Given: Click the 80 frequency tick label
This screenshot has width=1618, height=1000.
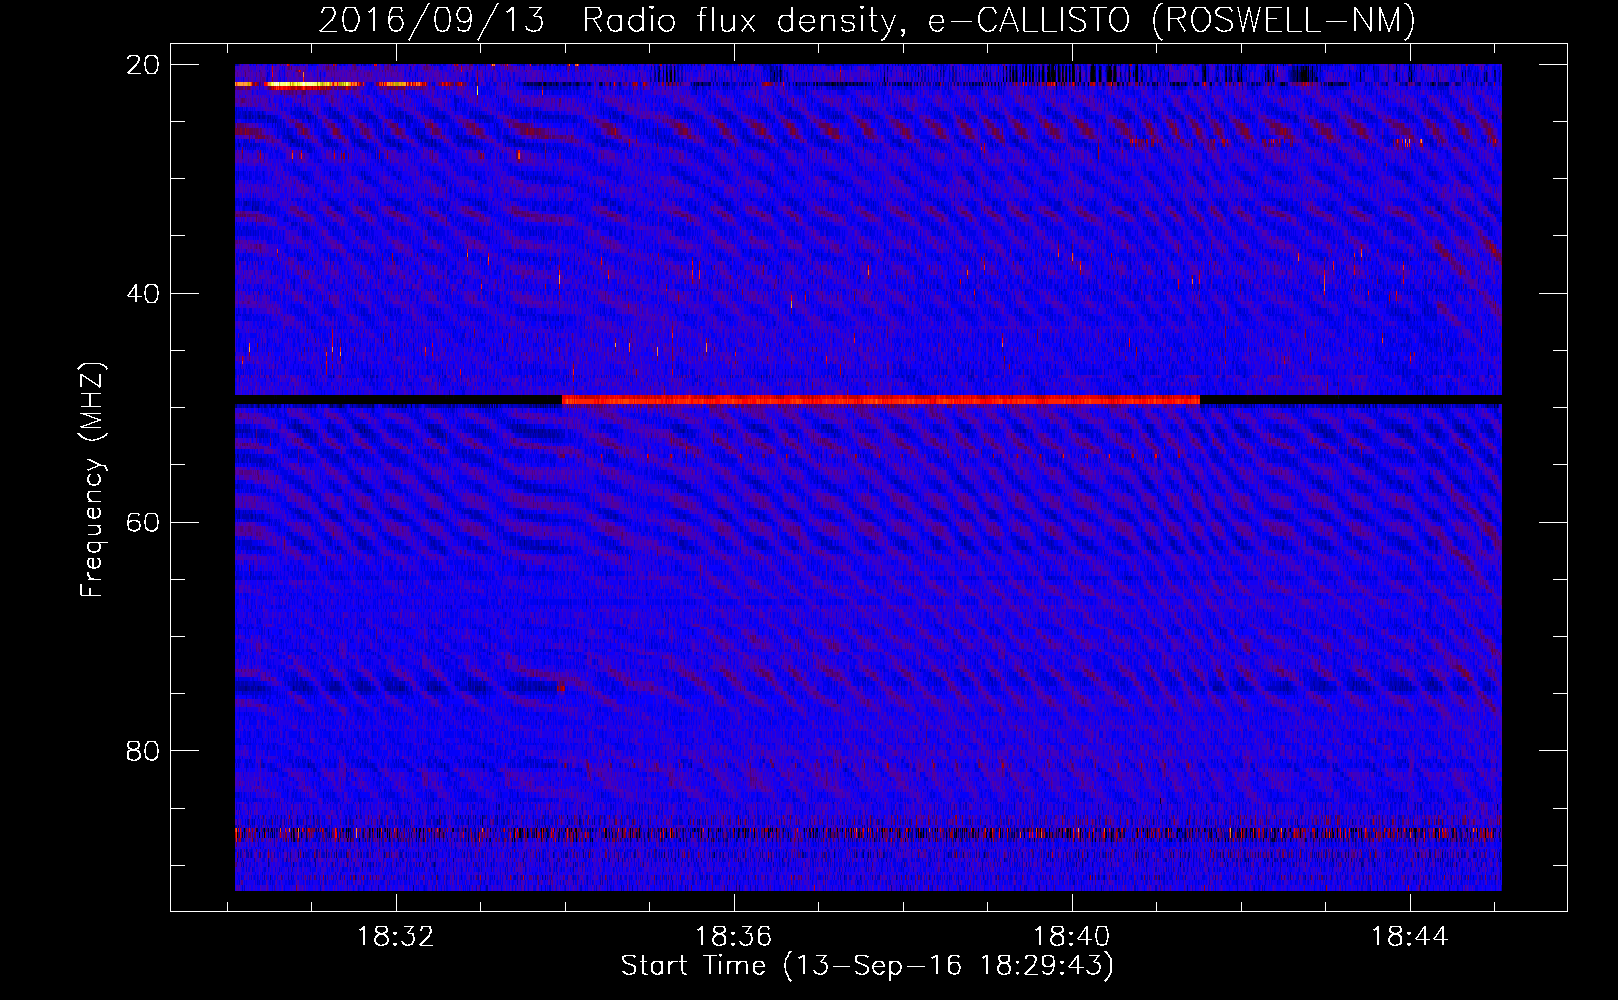Looking at the screenshot, I should click(144, 750).
